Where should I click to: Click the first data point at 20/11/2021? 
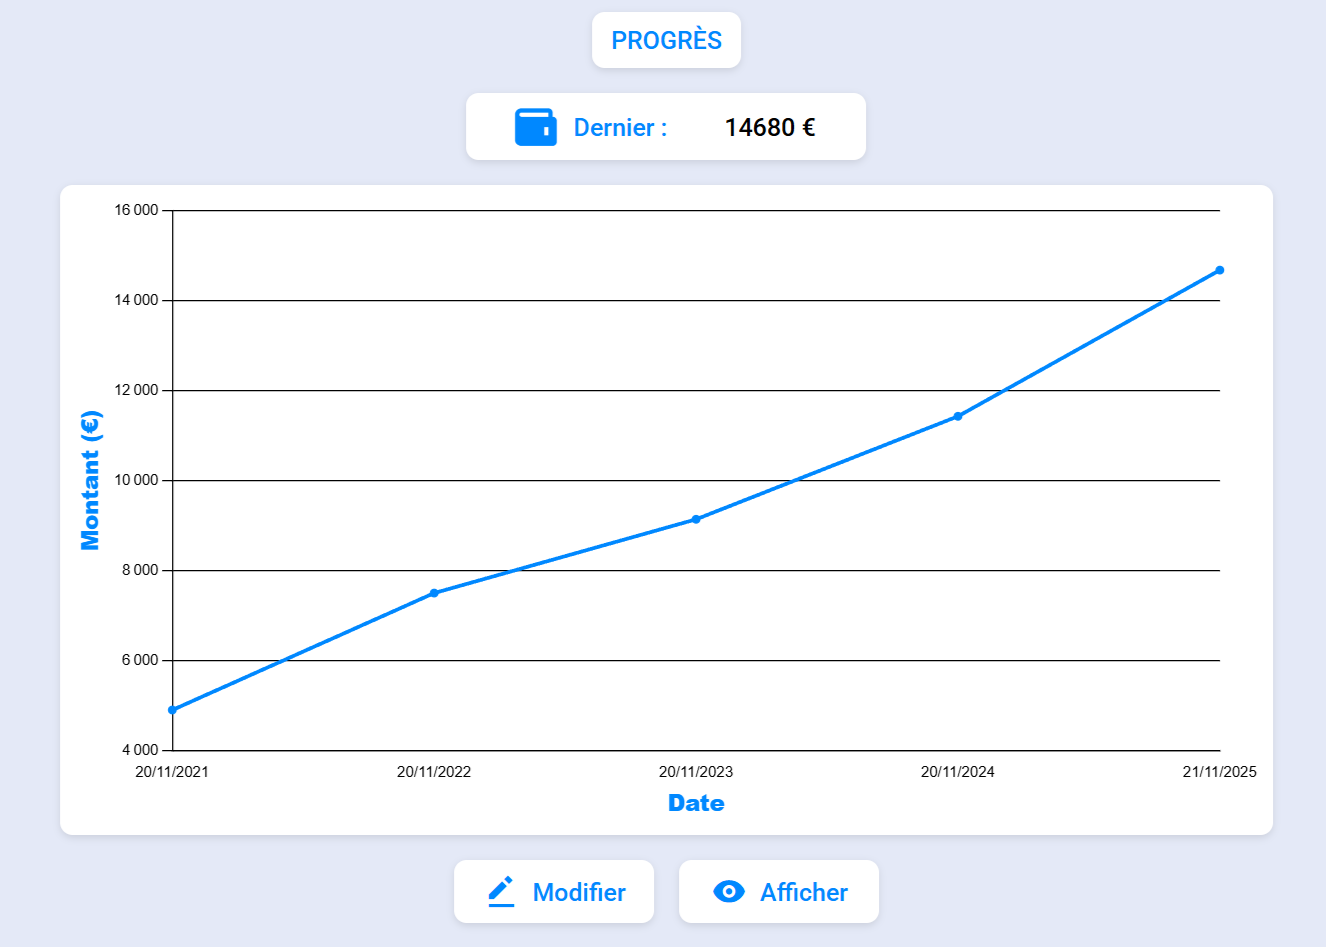click(x=173, y=709)
